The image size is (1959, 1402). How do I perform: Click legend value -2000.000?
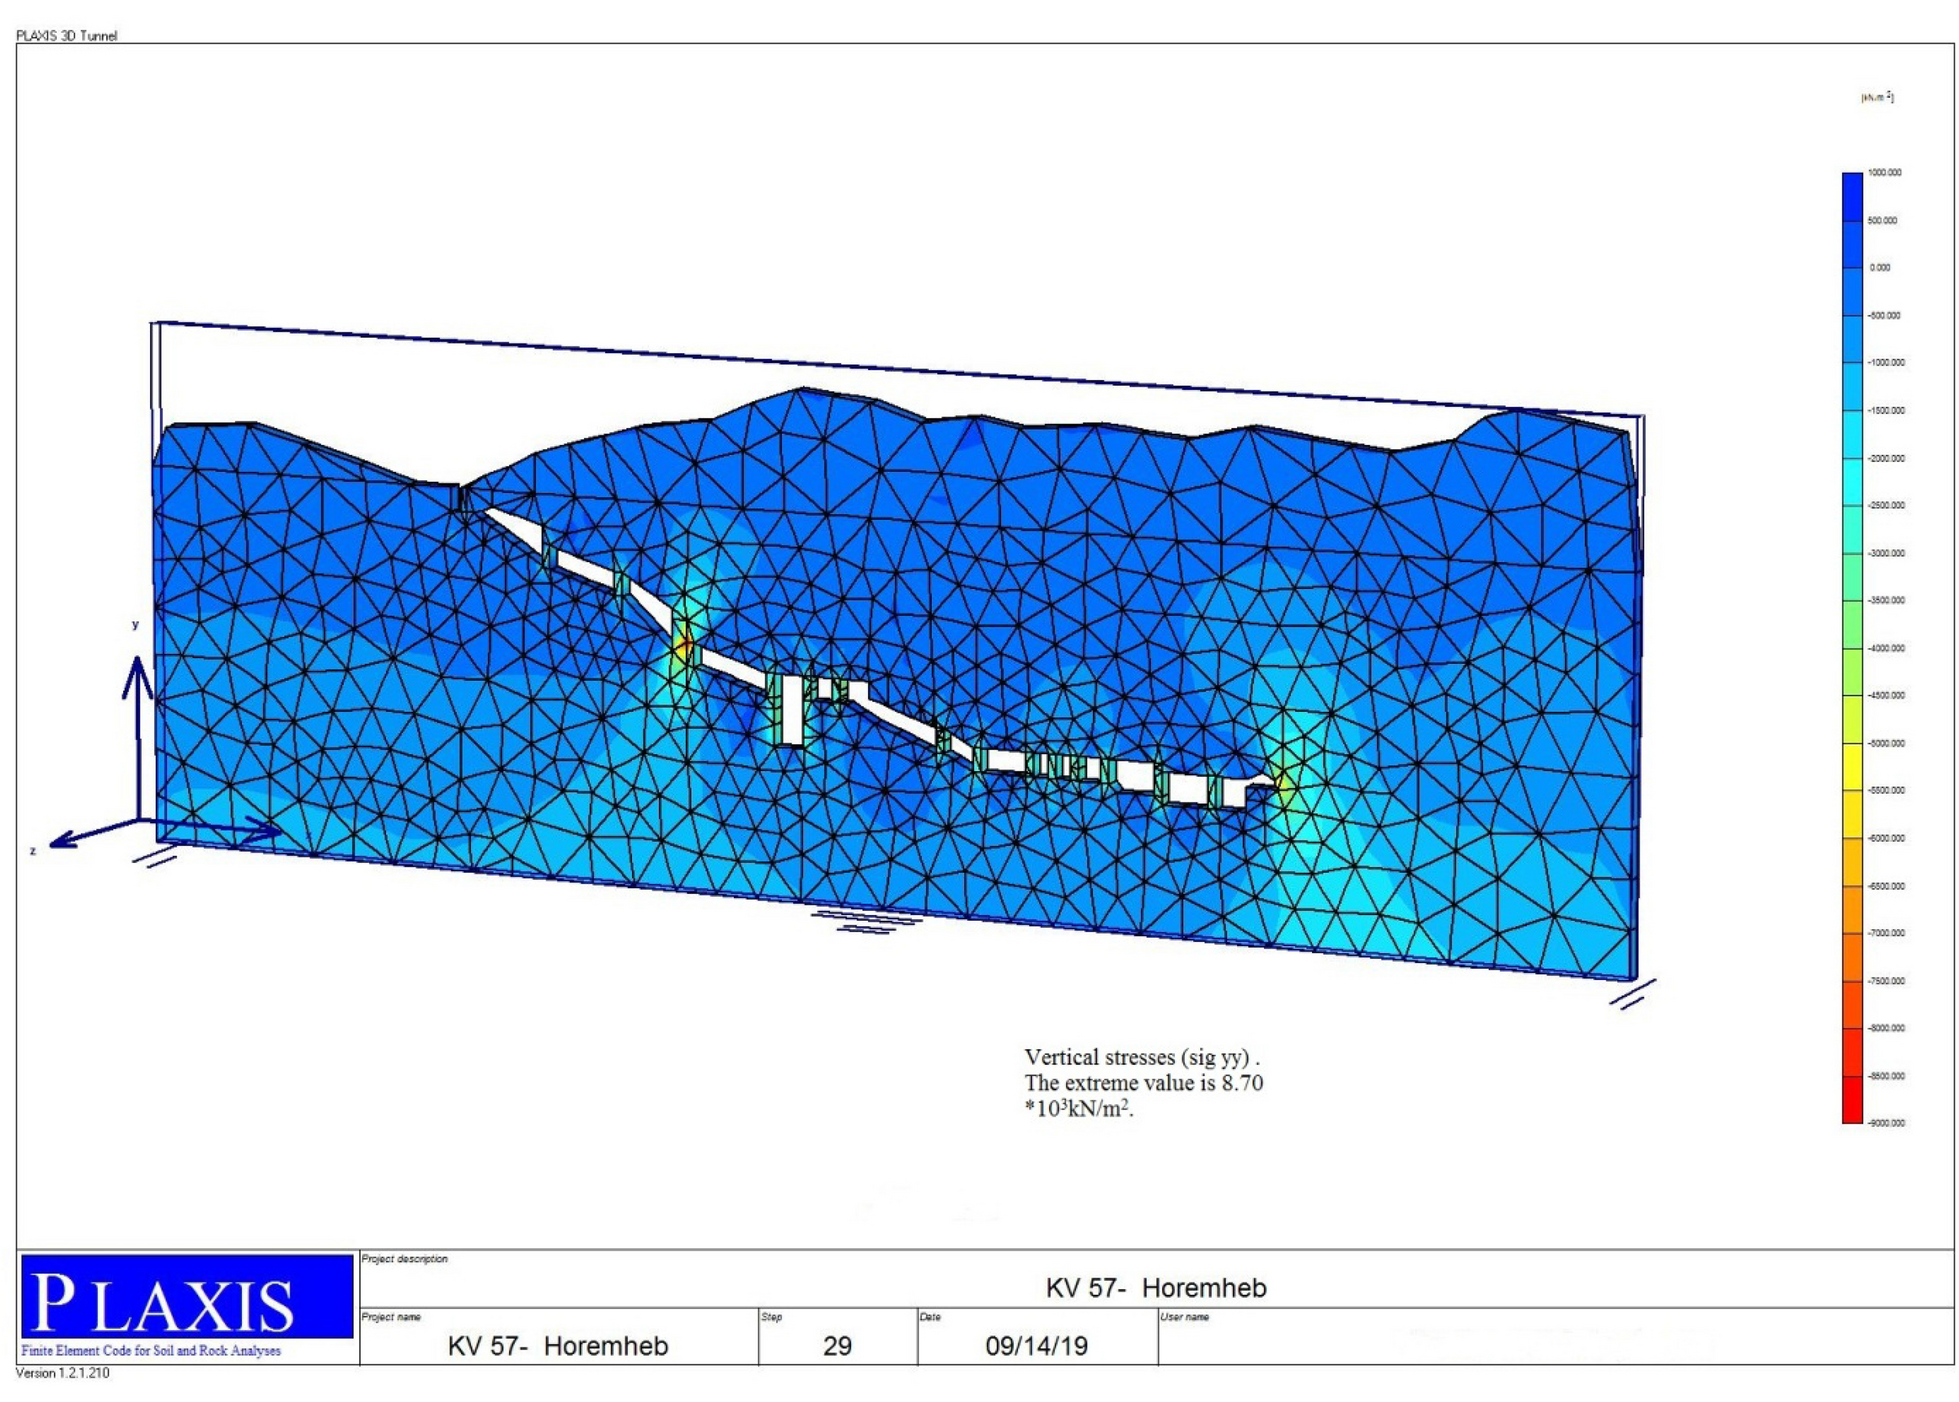[x=1884, y=458]
